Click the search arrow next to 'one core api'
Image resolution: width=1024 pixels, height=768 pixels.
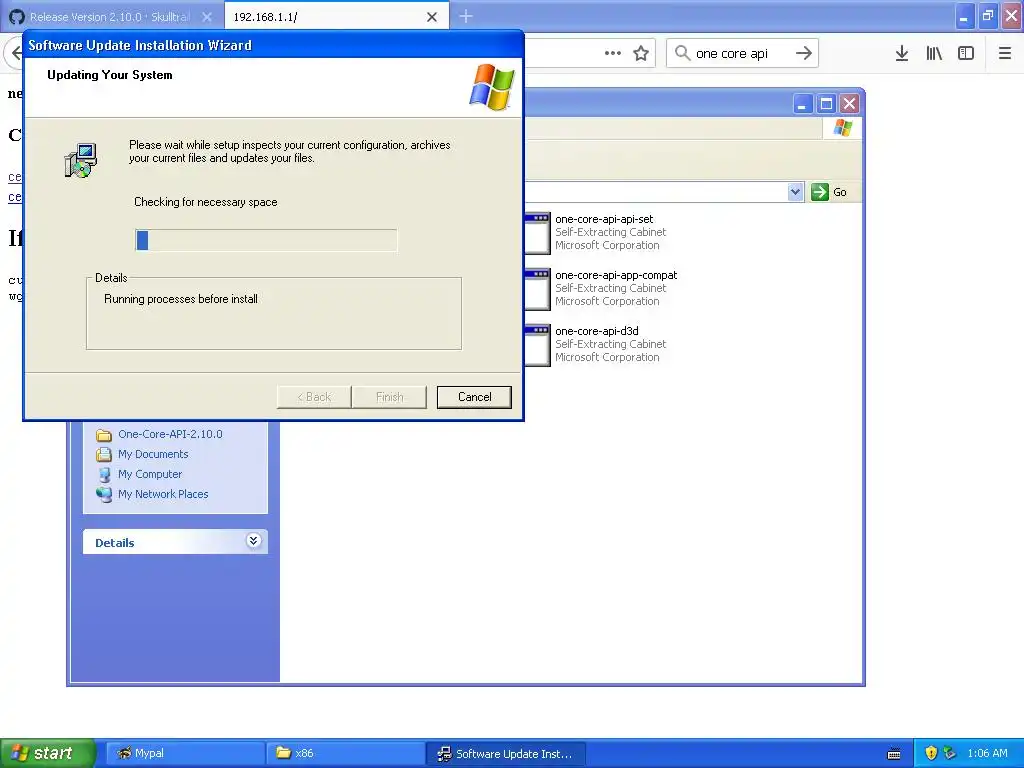point(804,54)
